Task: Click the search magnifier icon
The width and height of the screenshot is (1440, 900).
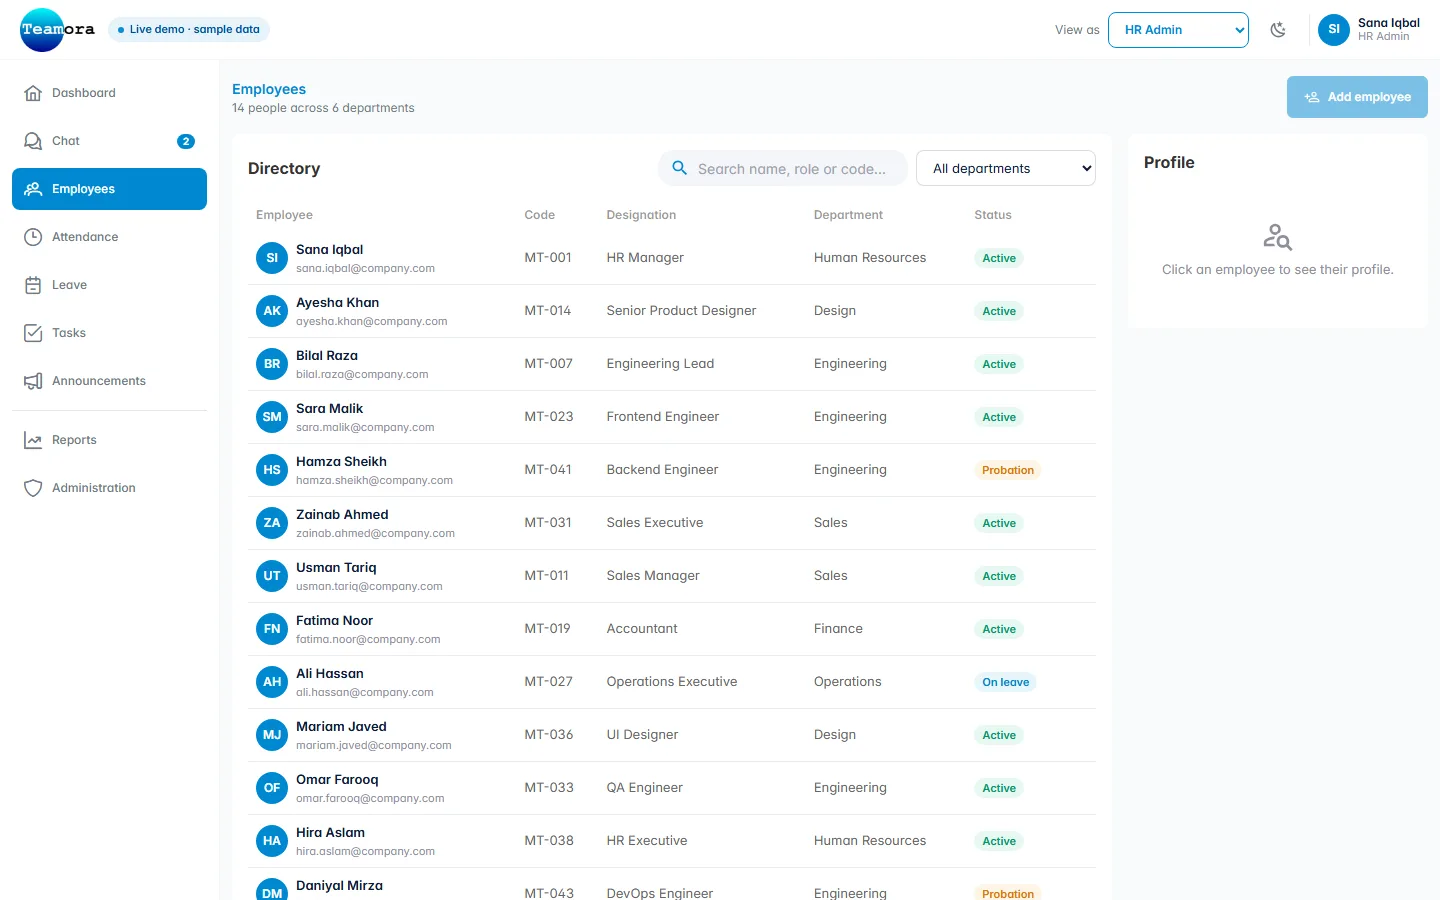Action: 679,168
